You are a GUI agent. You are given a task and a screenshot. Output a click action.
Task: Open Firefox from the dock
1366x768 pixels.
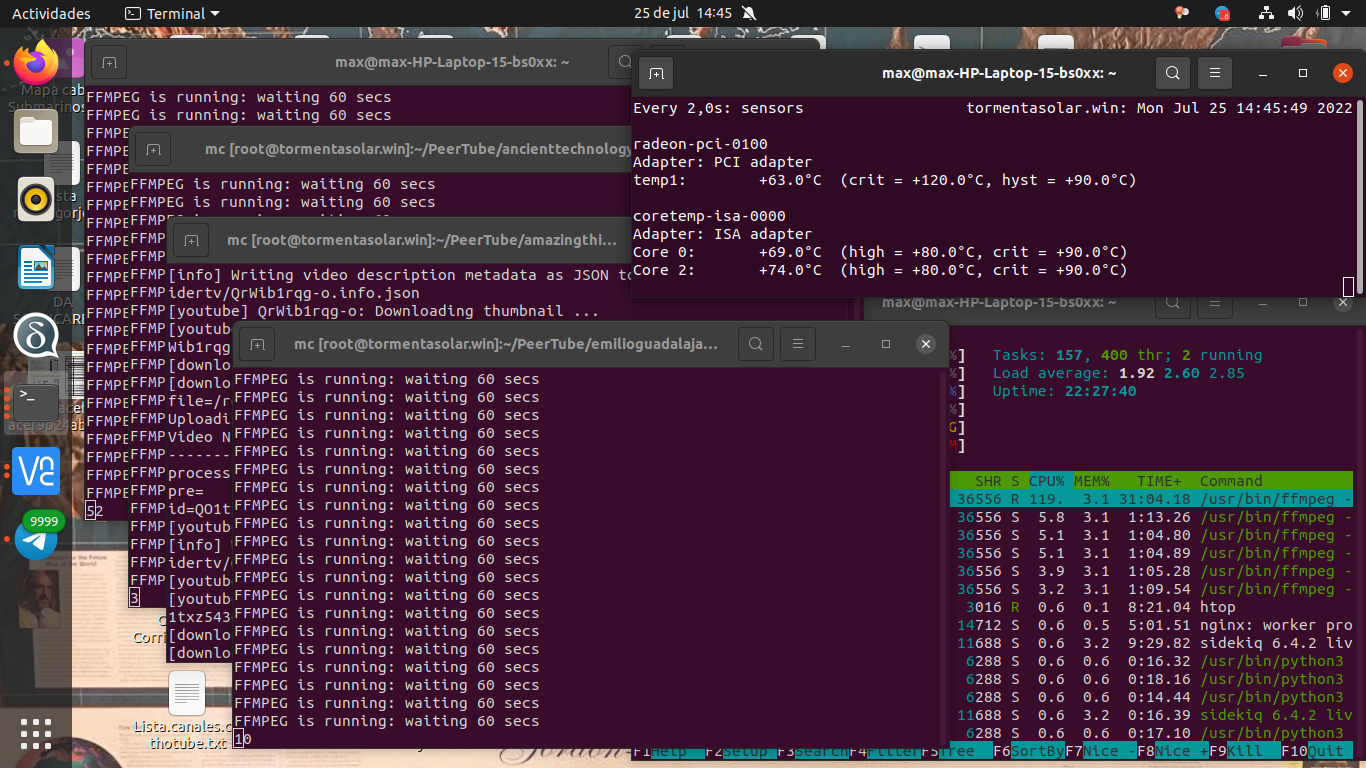[x=36, y=64]
